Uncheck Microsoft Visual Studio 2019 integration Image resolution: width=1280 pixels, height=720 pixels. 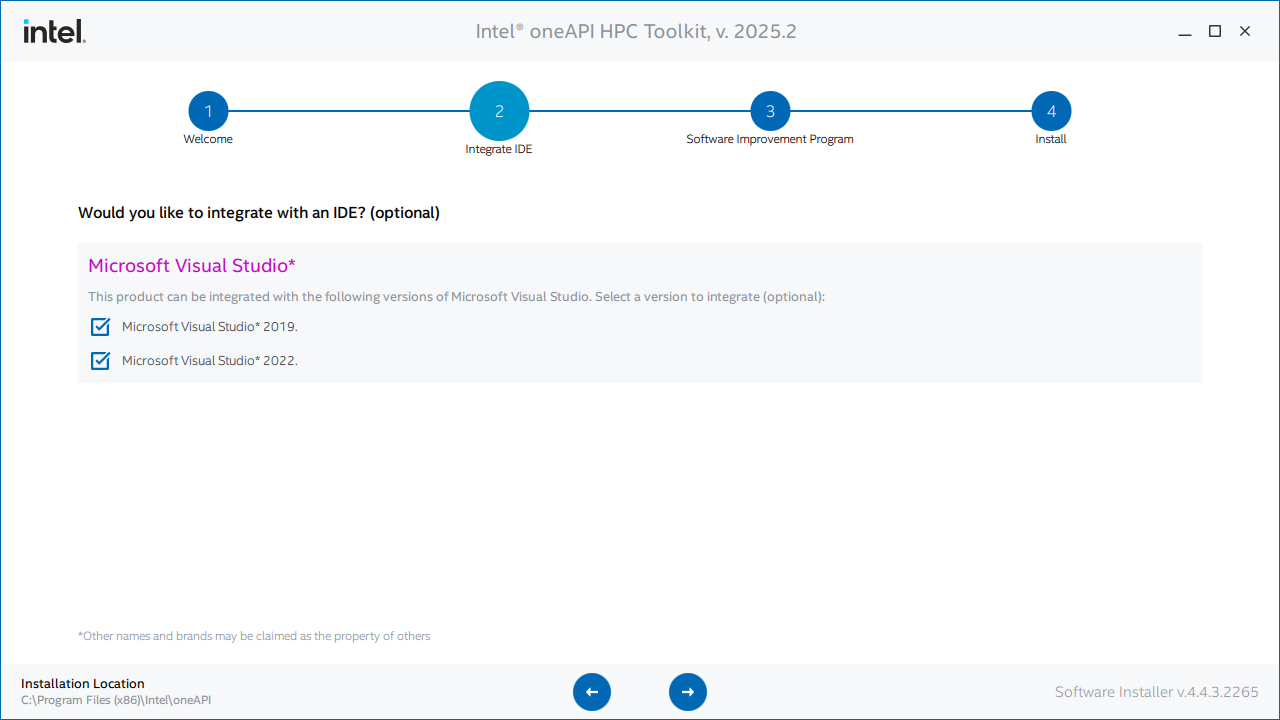coord(100,327)
